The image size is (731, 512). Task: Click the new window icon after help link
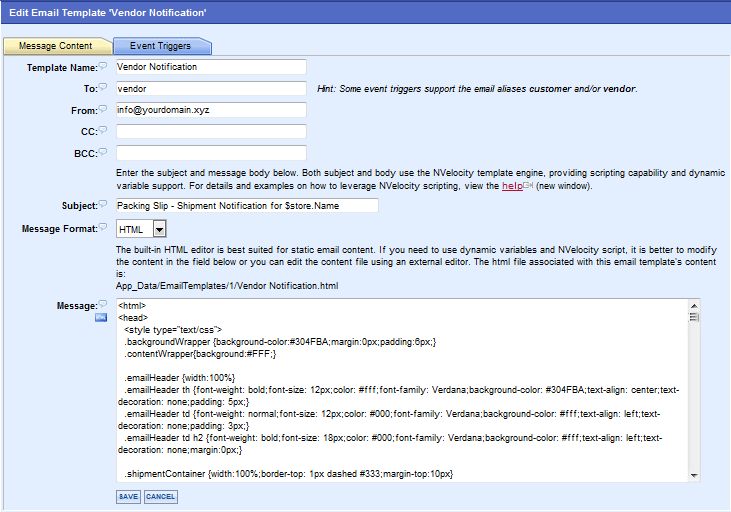click(528, 185)
